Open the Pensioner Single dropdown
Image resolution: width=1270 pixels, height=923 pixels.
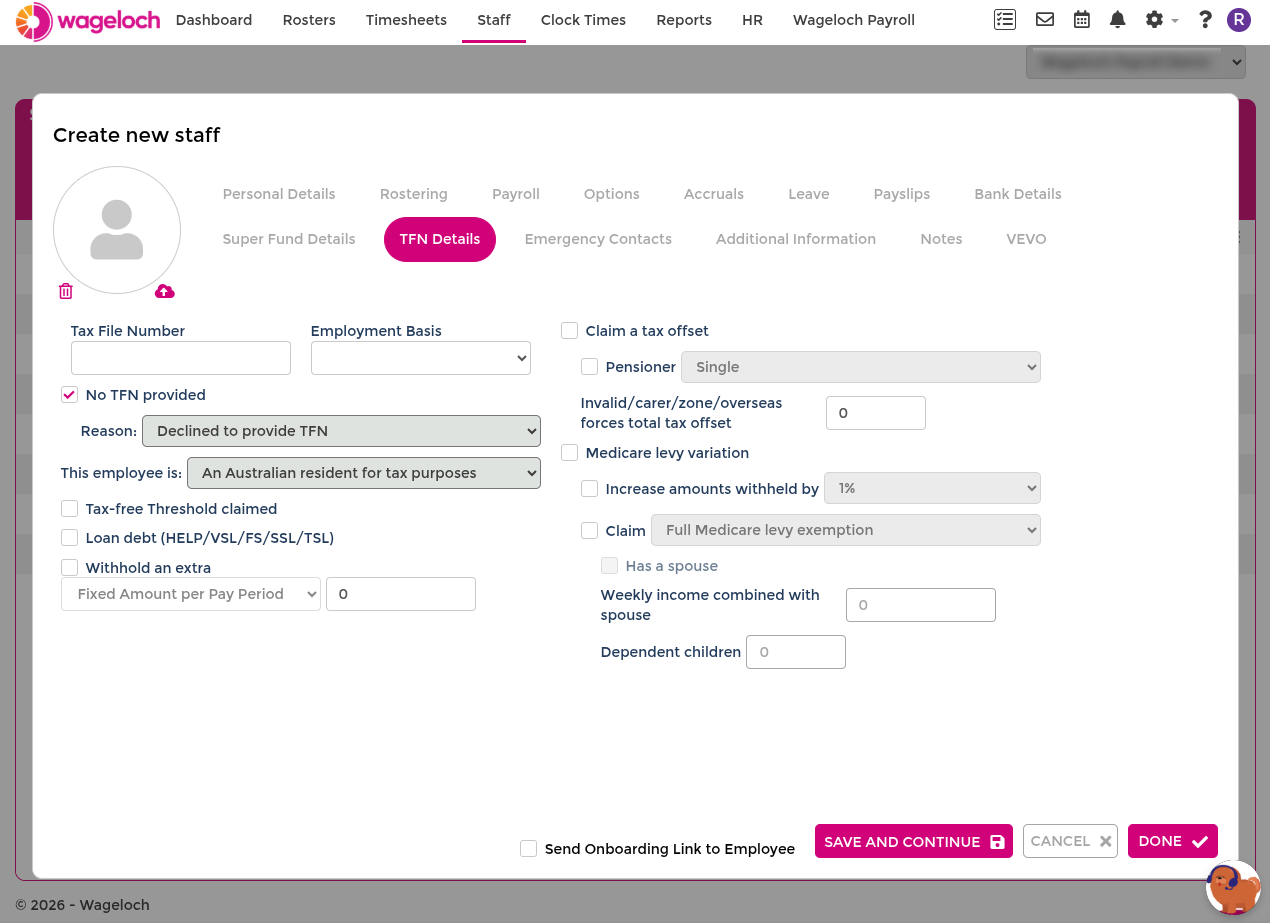[861, 367]
